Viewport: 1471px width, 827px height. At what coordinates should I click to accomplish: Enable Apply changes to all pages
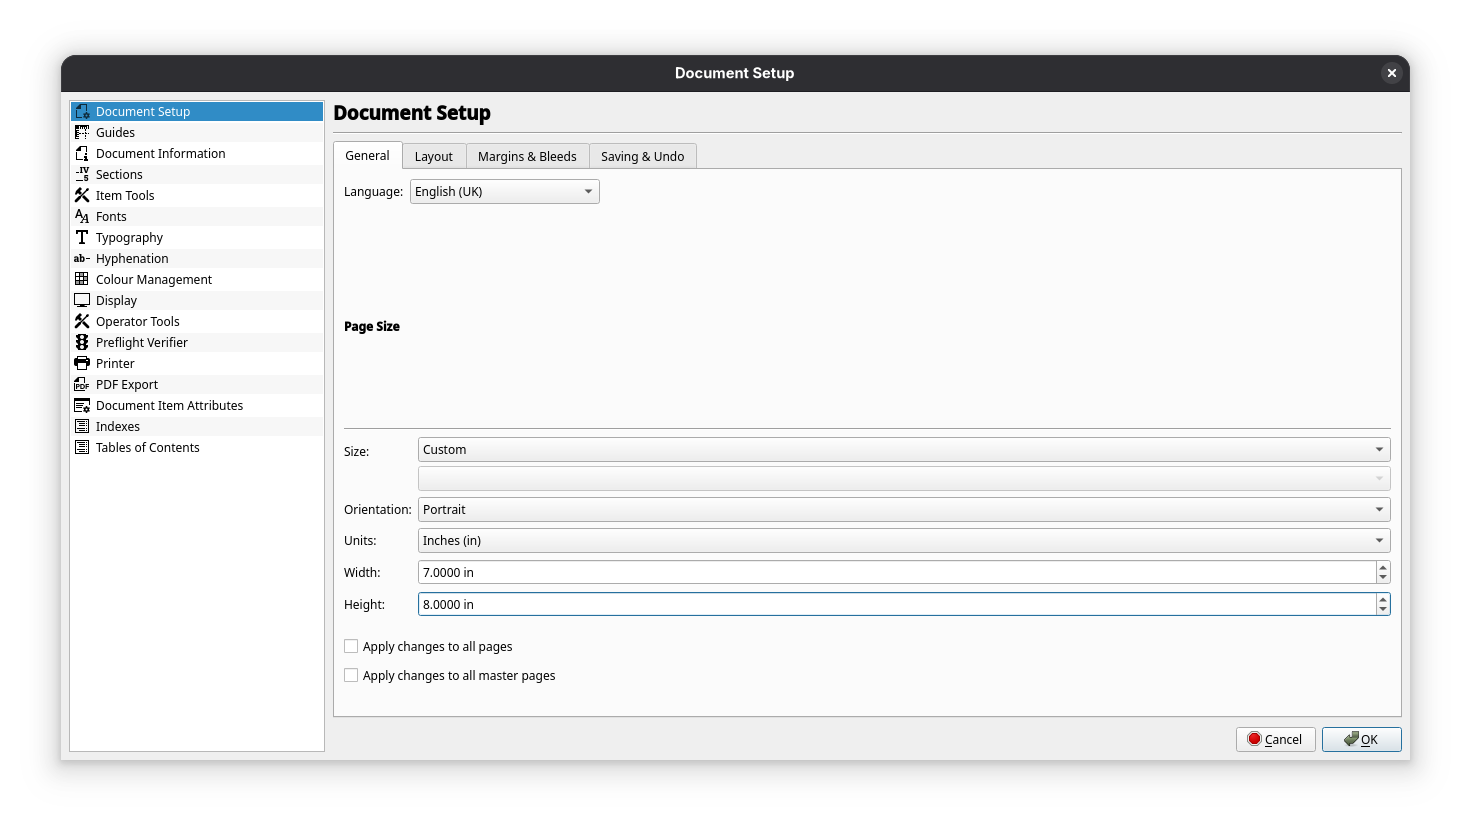click(x=351, y=646)
